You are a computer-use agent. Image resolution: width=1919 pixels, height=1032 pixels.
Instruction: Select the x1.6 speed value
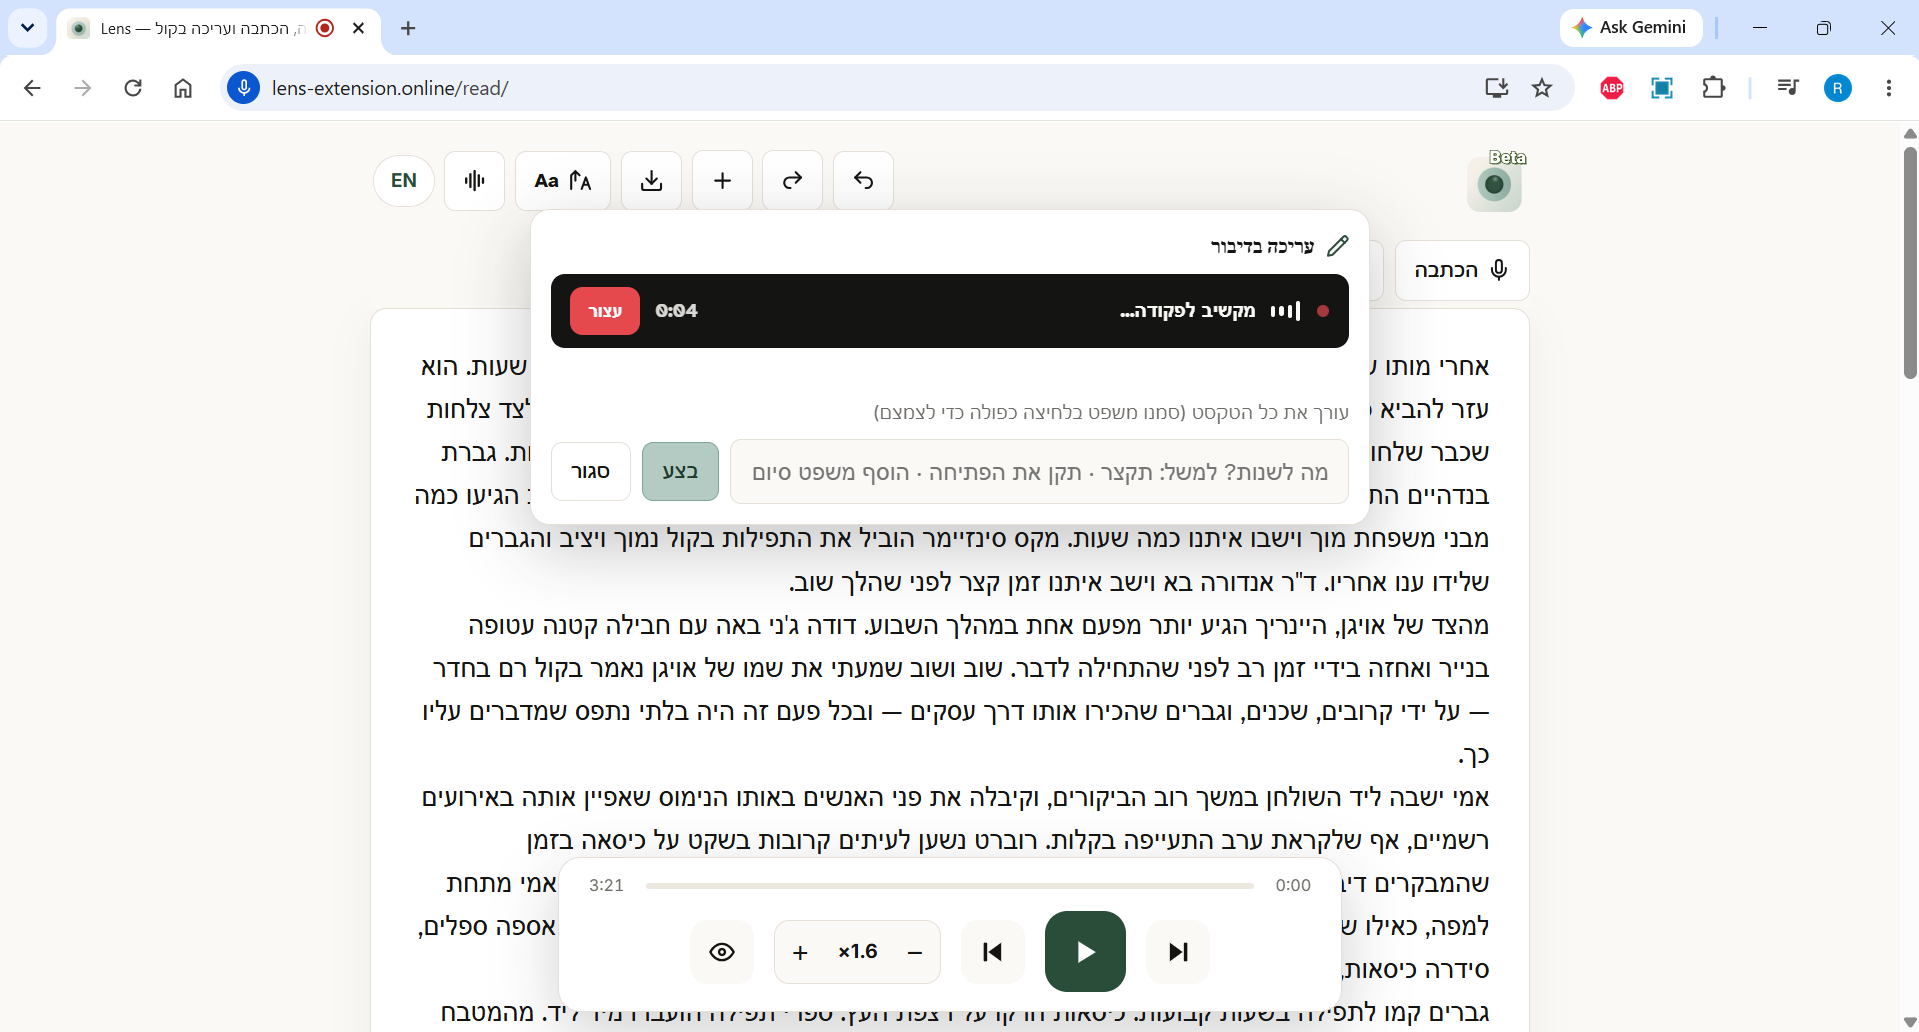(858, 951)
